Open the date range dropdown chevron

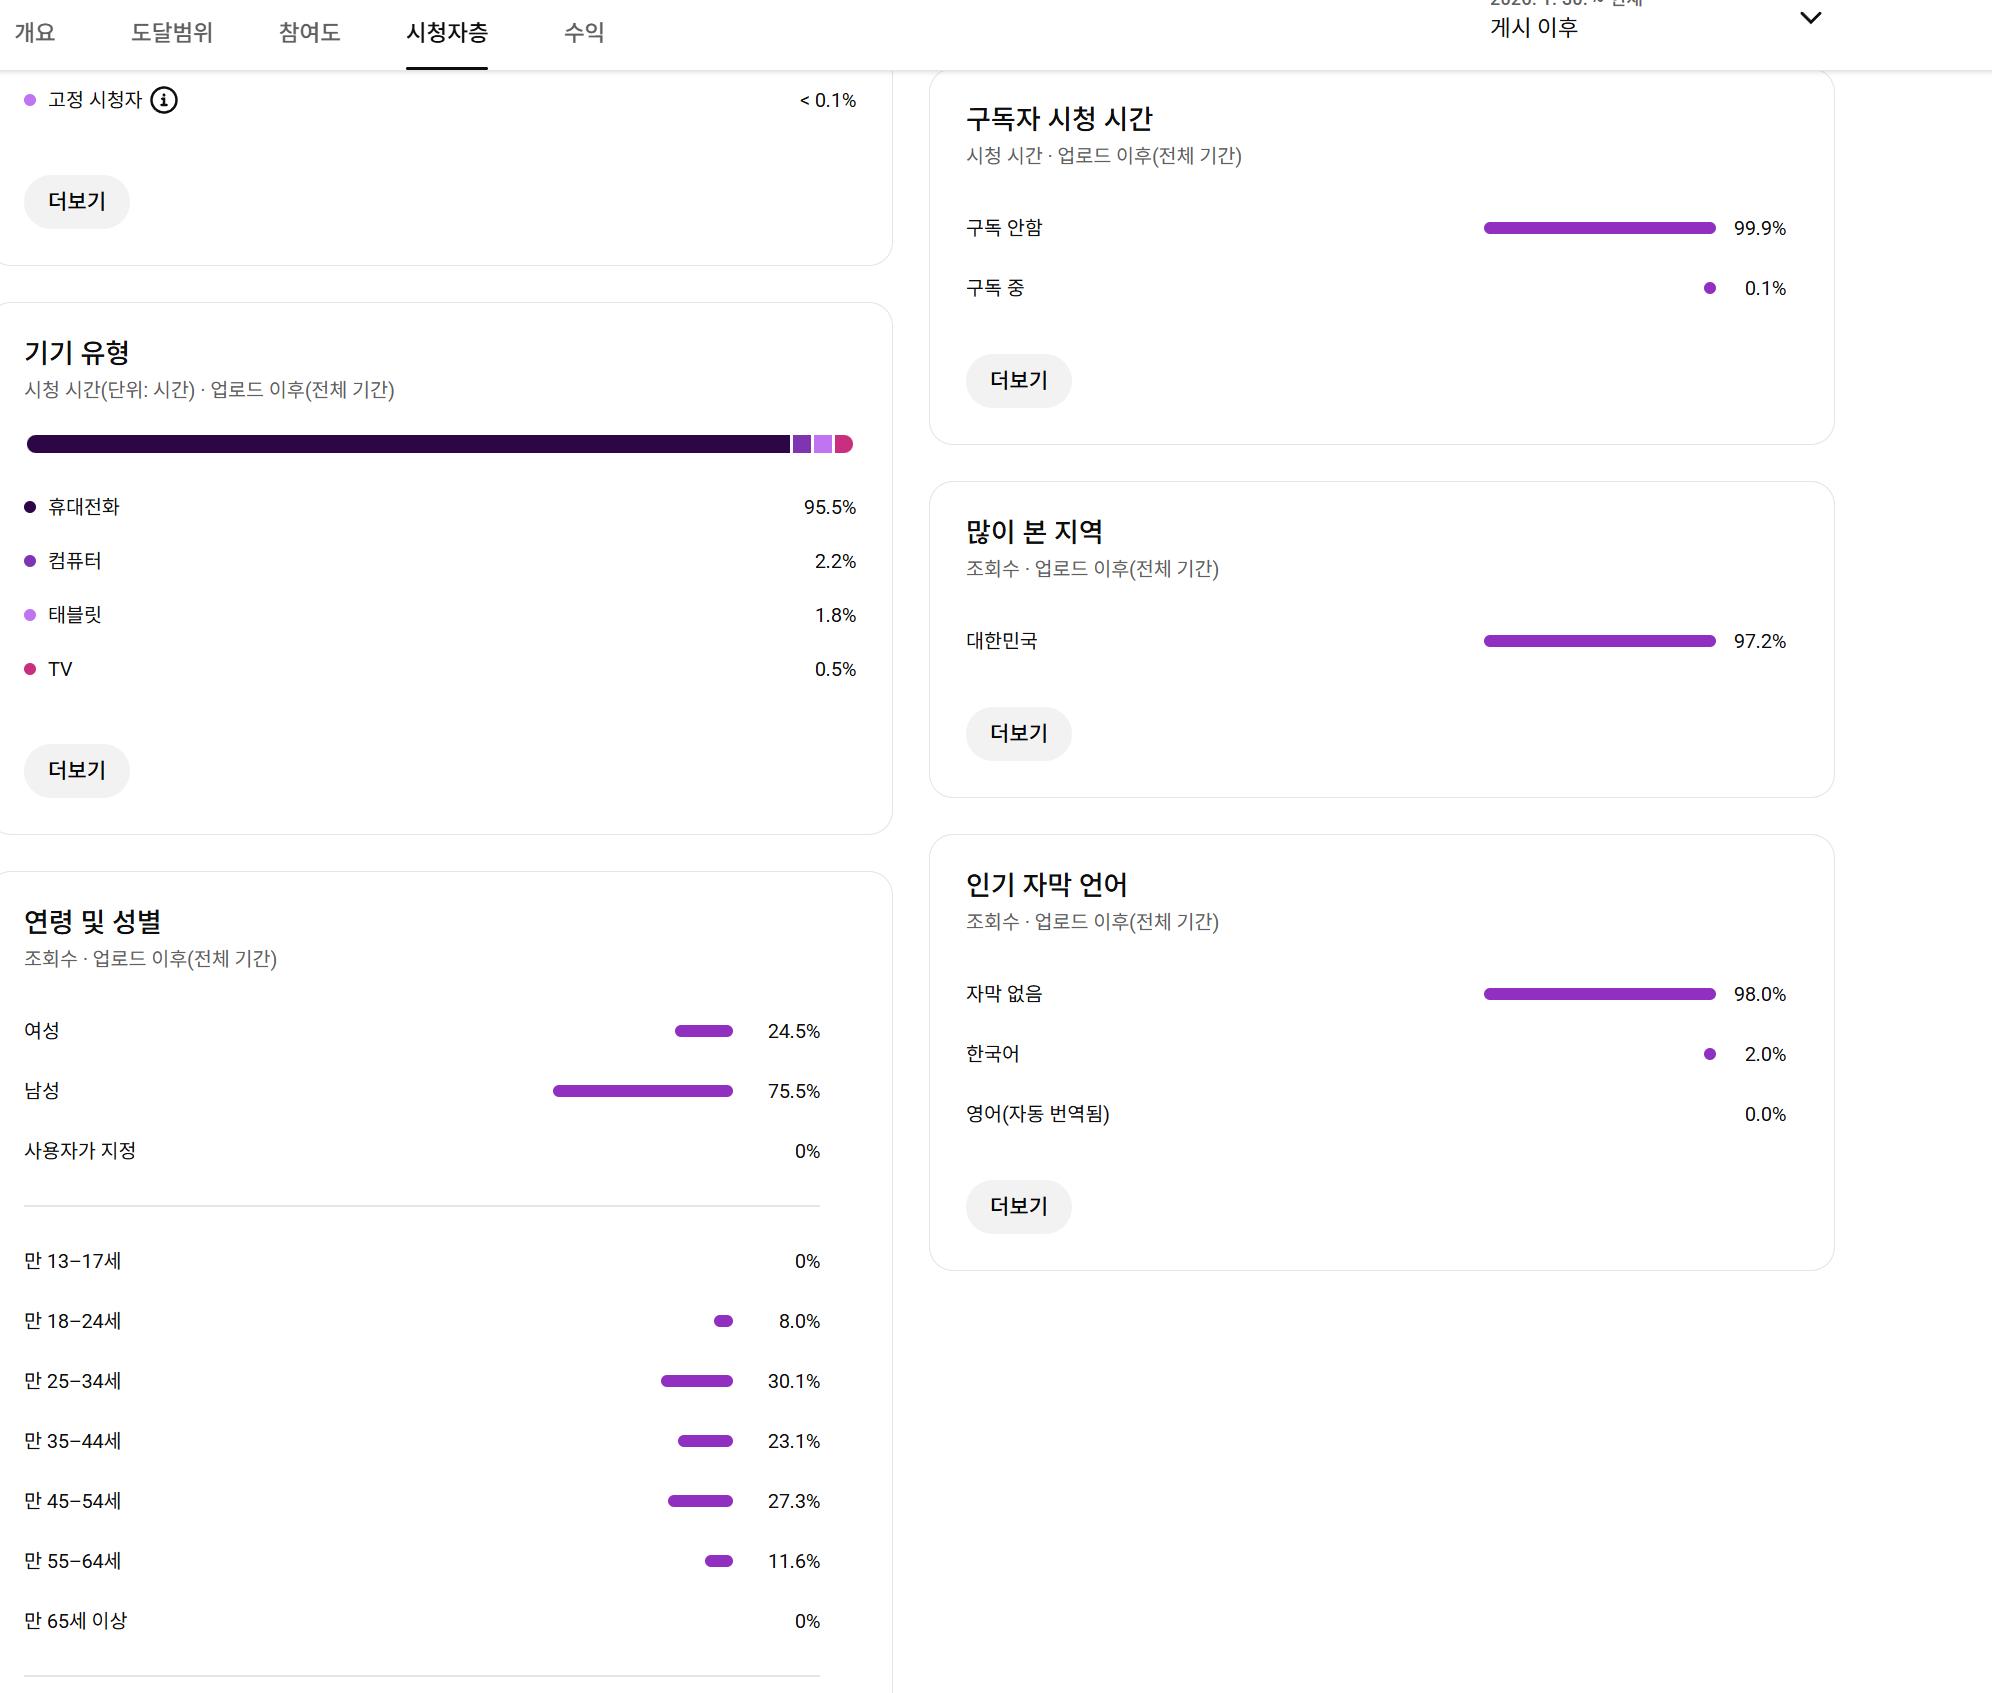(x=1810, y=18)
